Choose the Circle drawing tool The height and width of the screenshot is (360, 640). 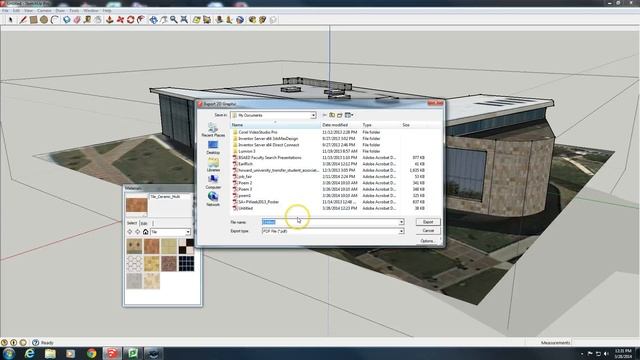pyautogui.click(x=44, y=20)
